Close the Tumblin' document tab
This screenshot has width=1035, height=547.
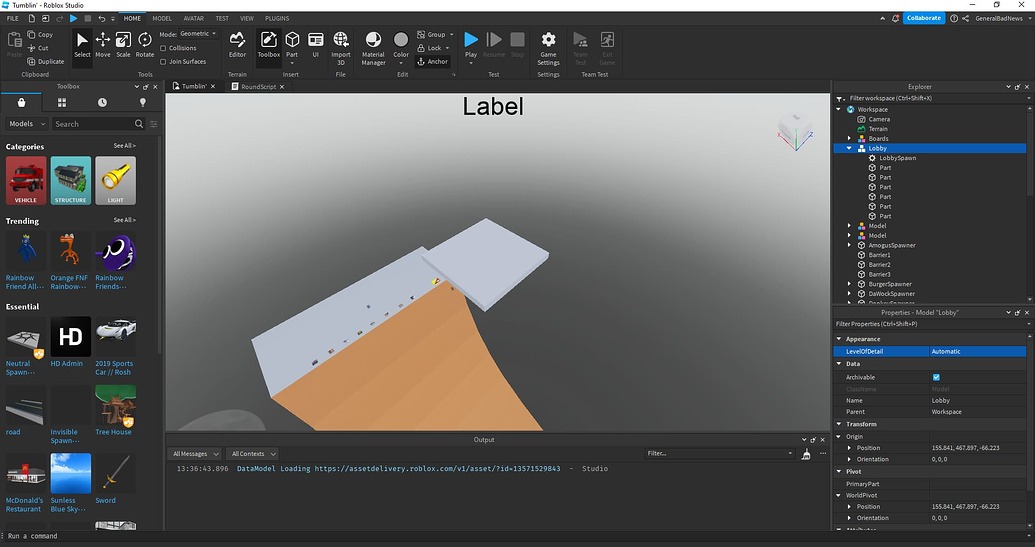(213, 86)
